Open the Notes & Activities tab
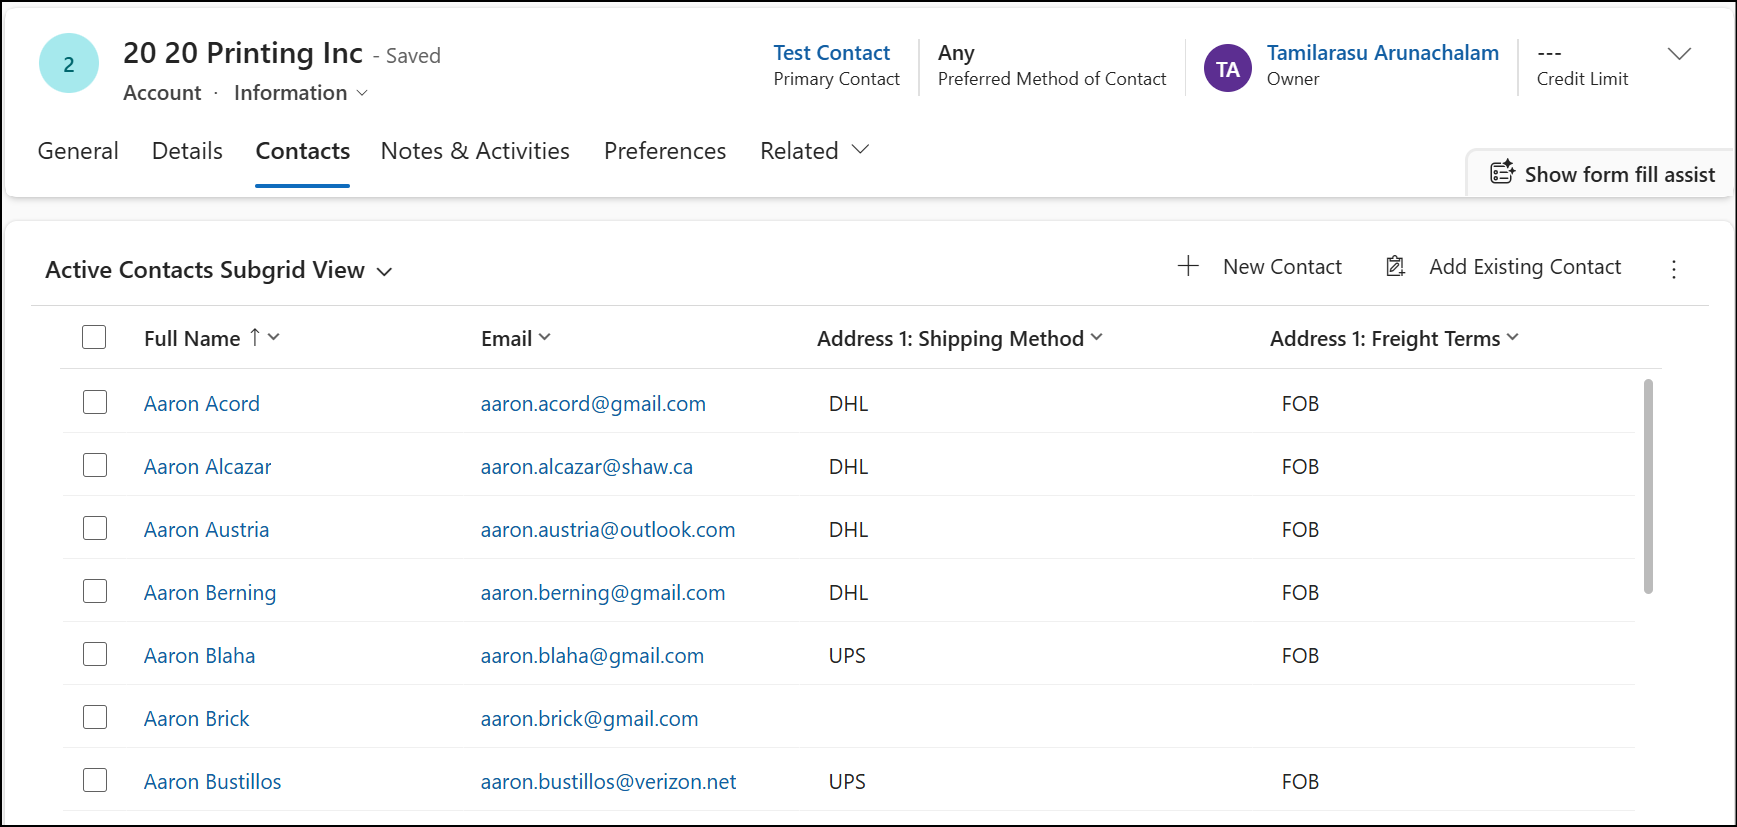The image size is (1737, 827). pyautogui.click(x=475, y=151)
